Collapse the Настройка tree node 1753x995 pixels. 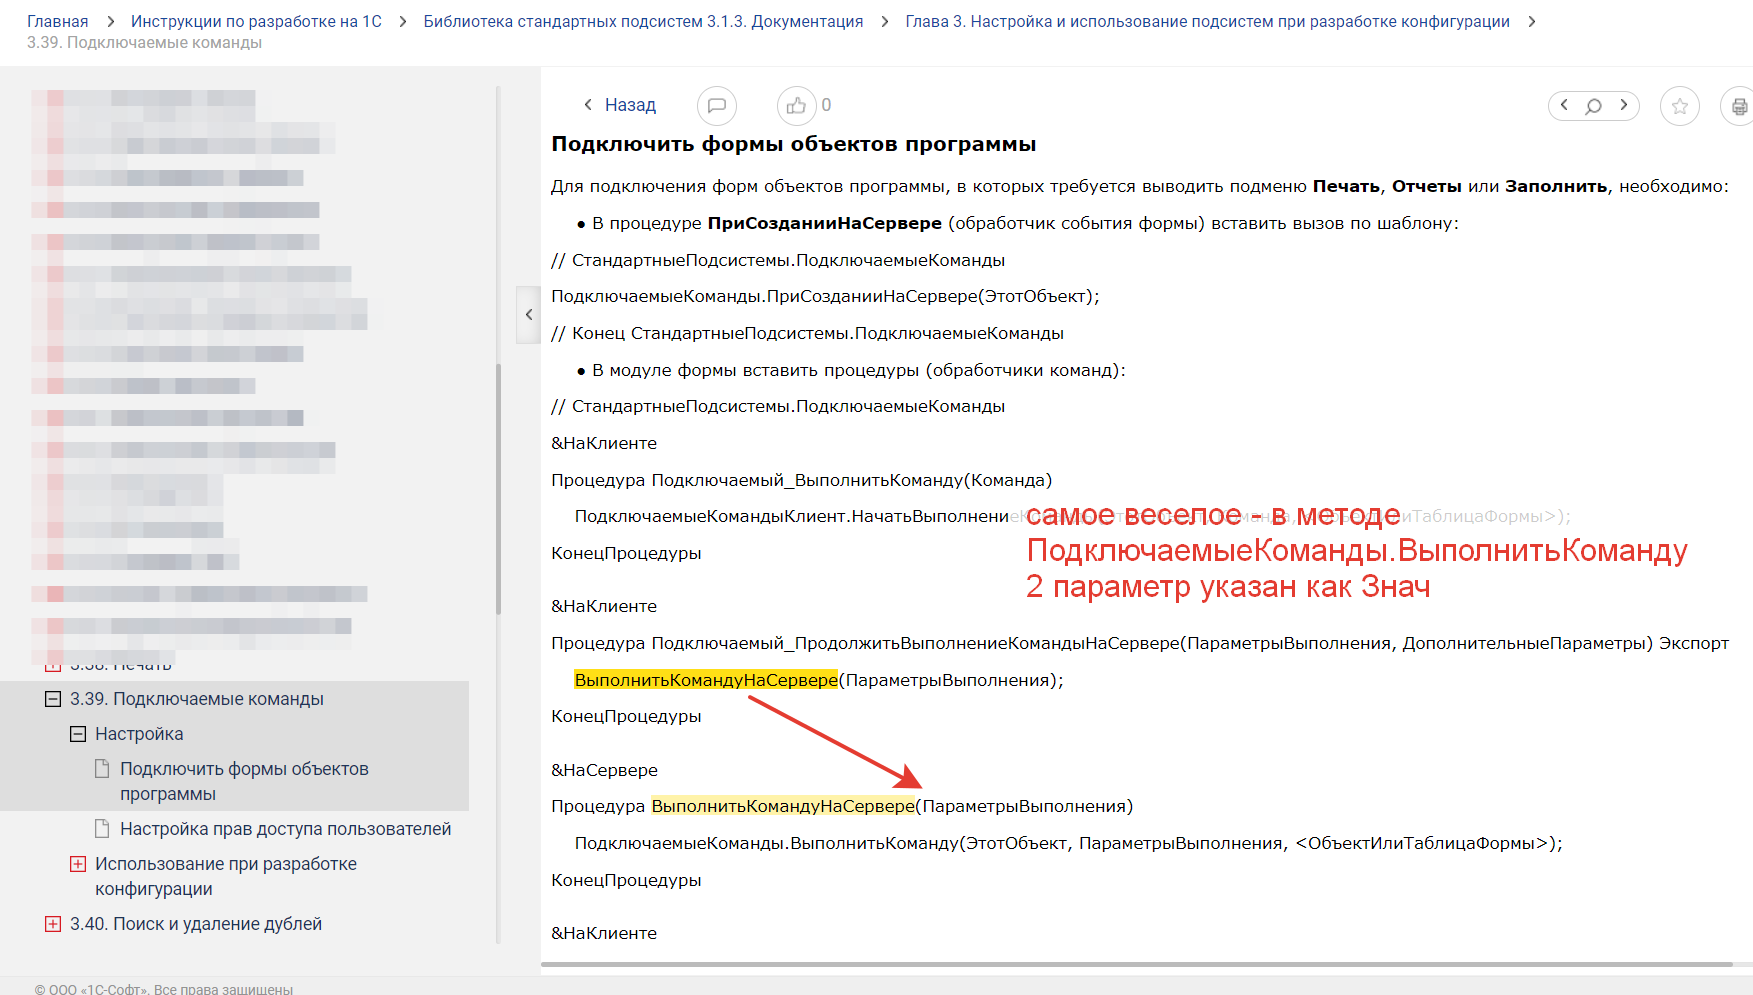point(78,734)
